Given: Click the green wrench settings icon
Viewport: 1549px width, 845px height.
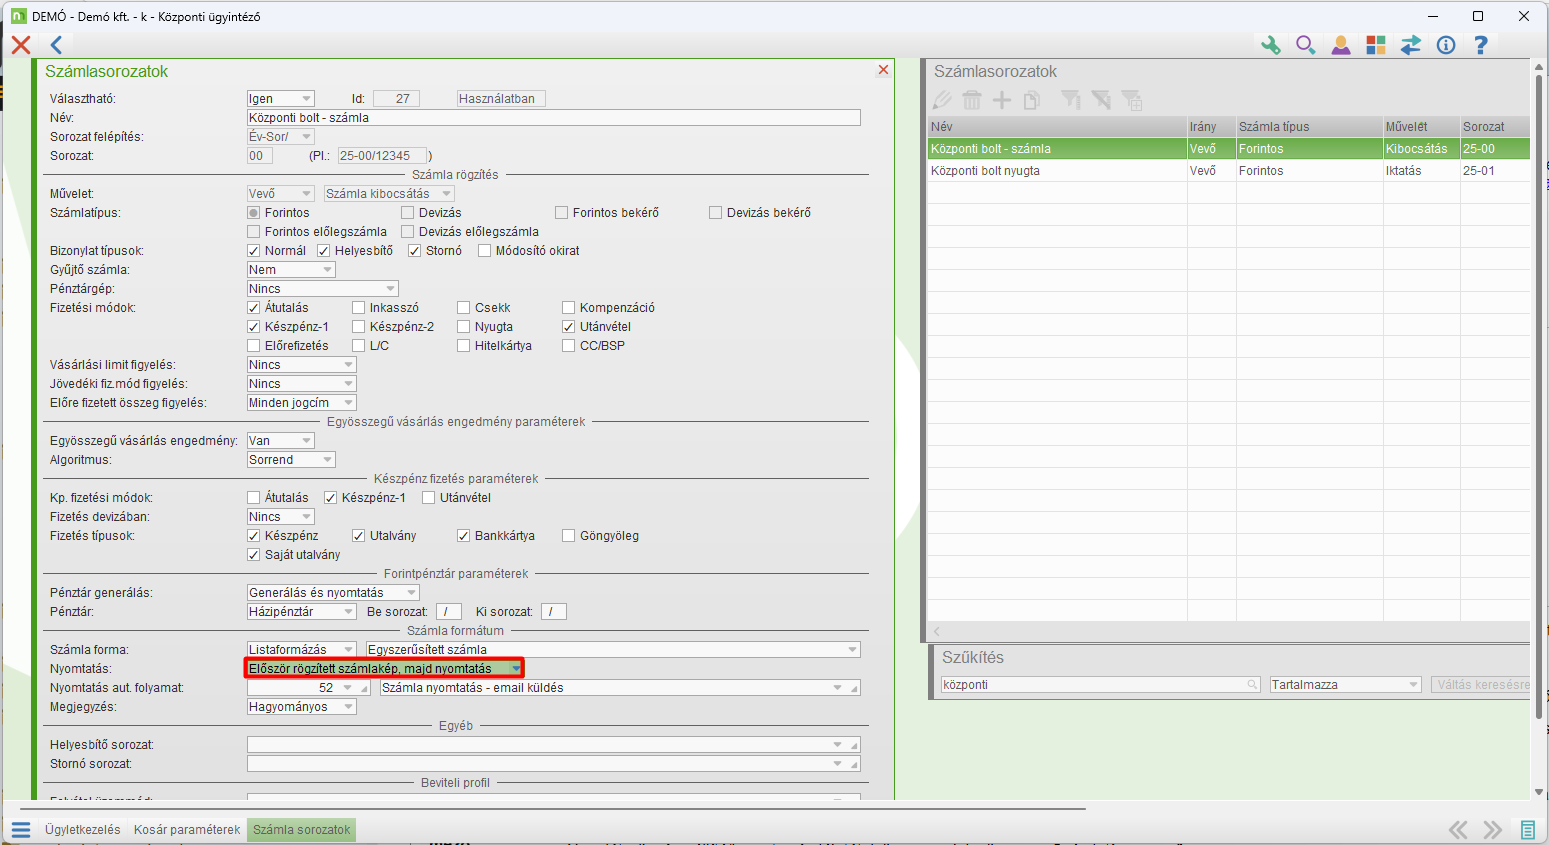Looking at the screenshot, I should click(1270, 45).
